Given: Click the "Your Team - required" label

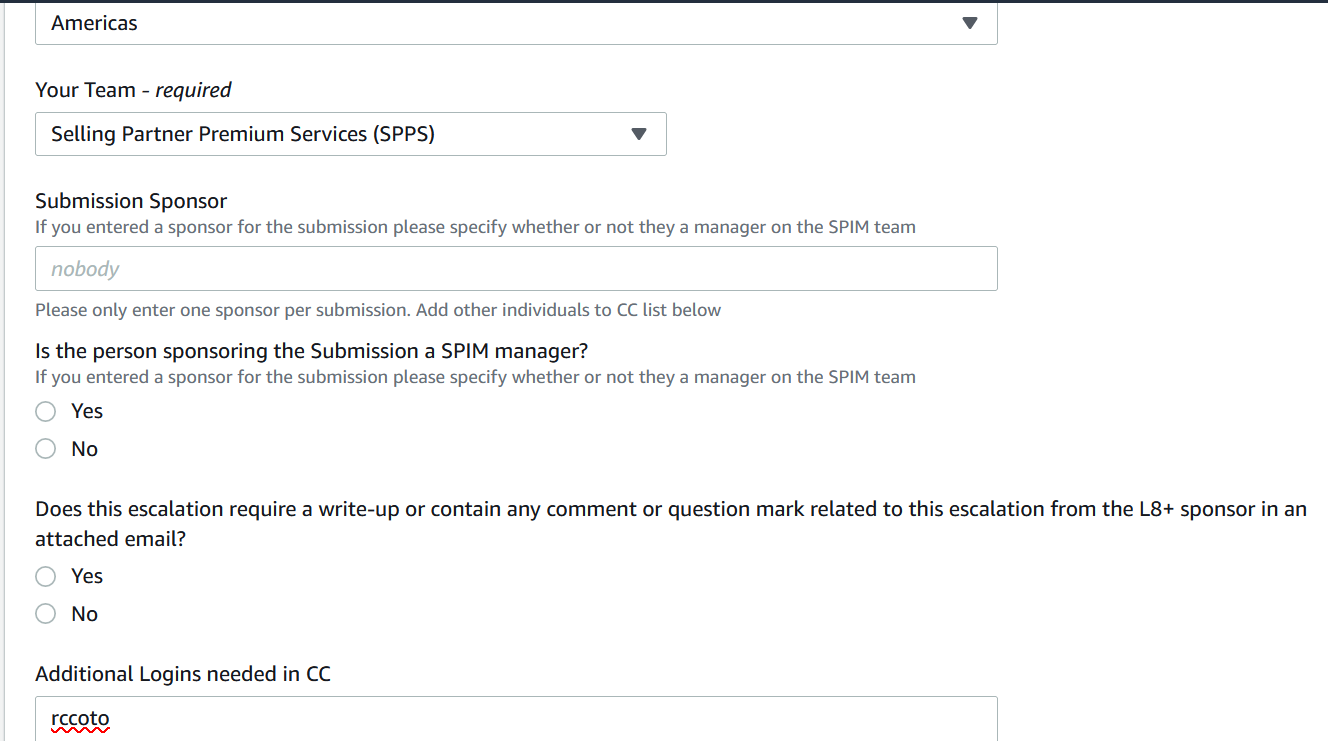Looking at the screenshot, I should (x=133, y=90).
